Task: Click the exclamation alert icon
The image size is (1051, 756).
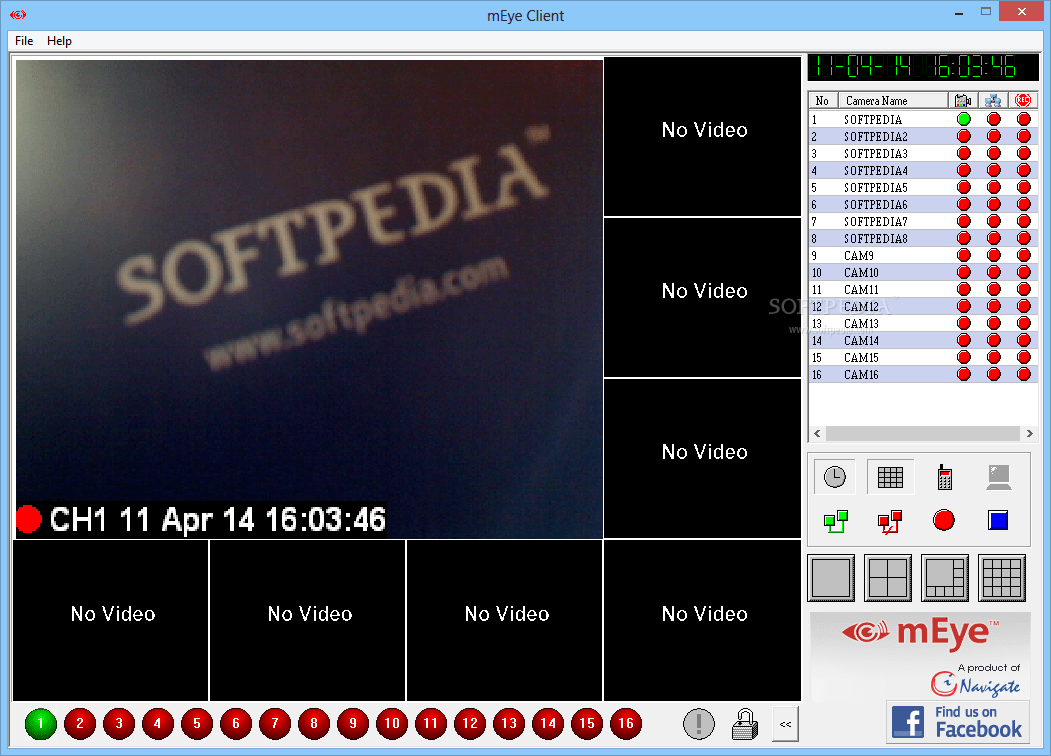Action: (698, 724)
